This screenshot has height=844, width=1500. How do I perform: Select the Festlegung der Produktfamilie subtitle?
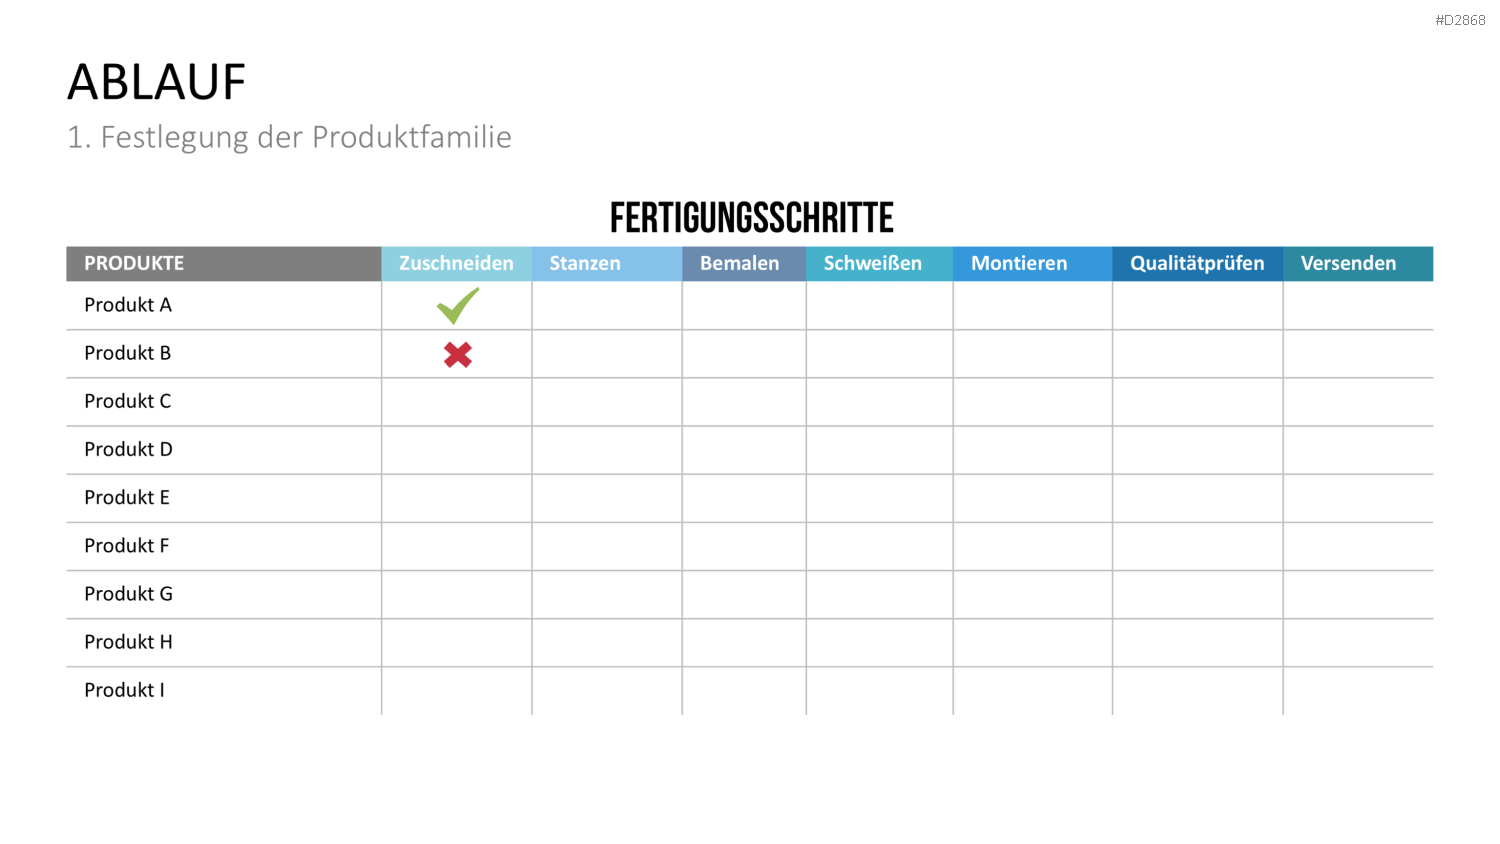306,137
